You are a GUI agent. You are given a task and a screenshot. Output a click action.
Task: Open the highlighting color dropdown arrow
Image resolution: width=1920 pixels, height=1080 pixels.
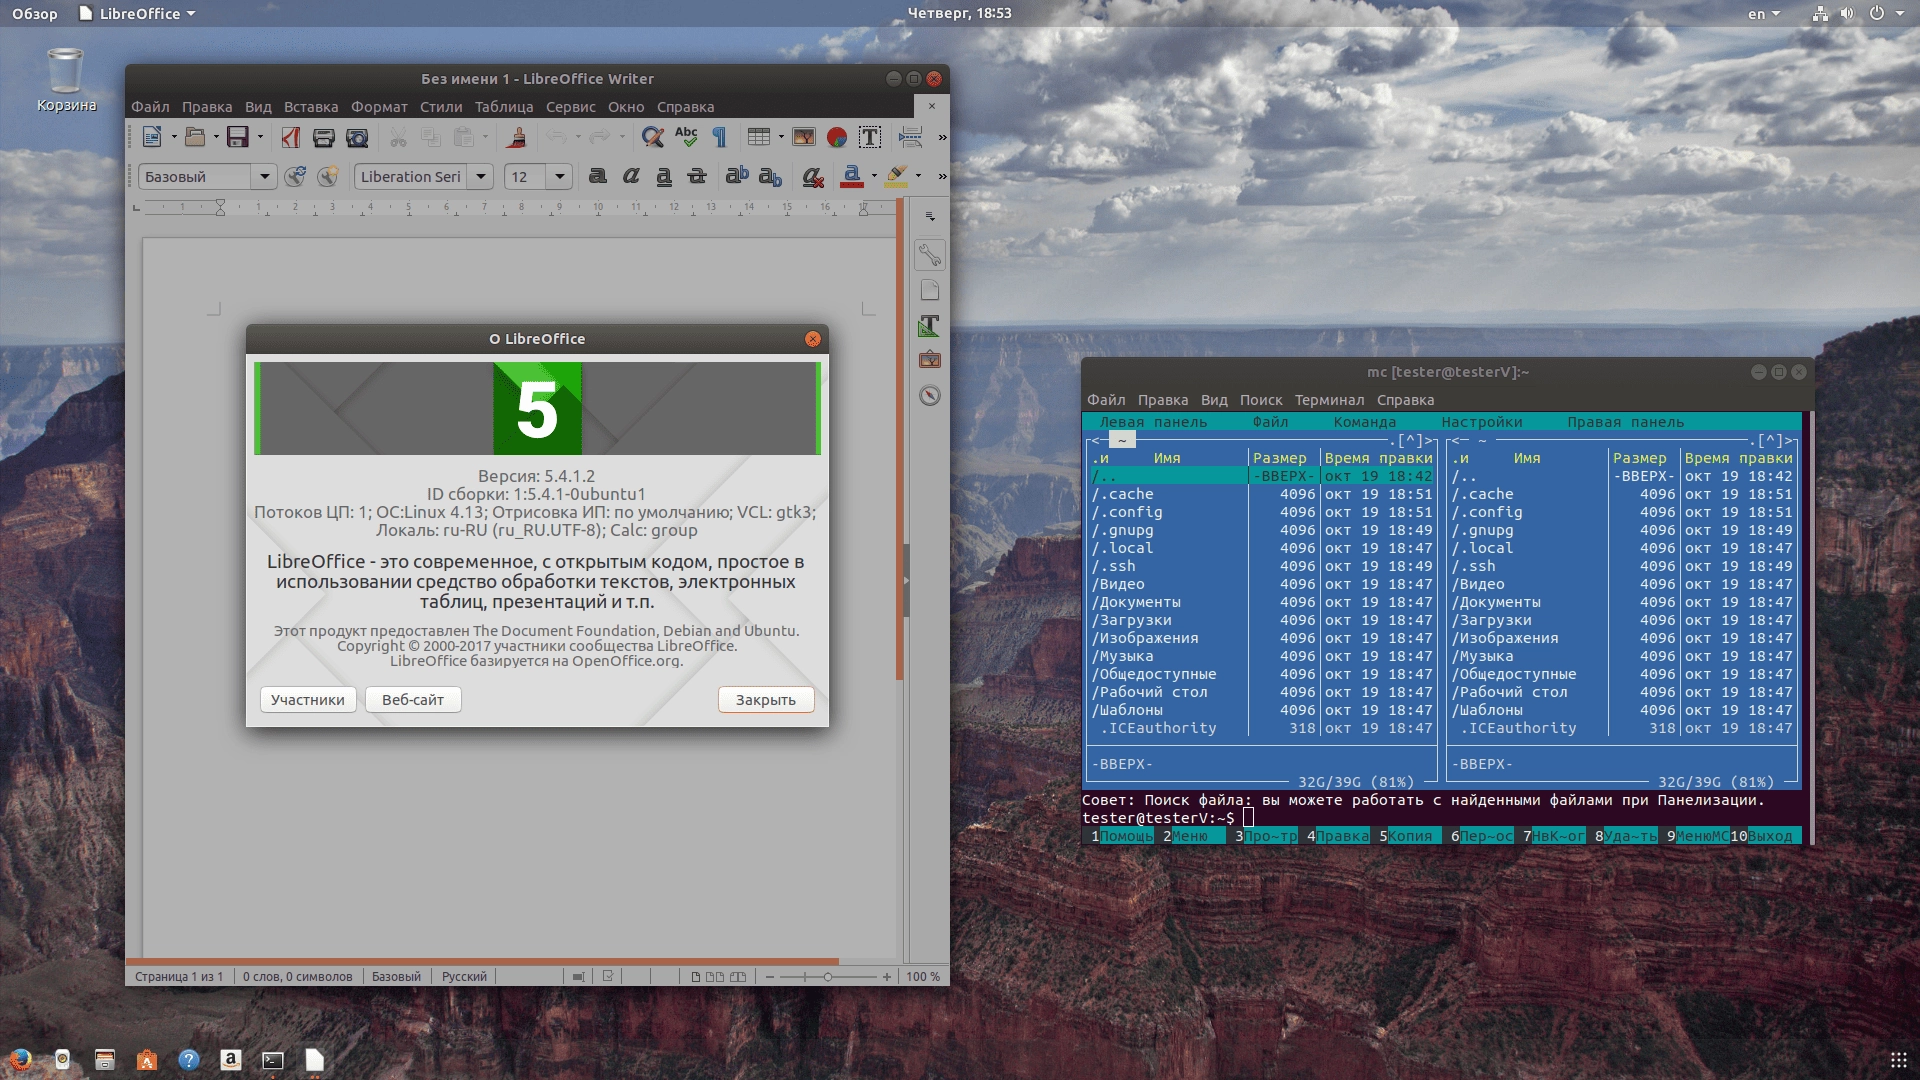click(918, 177)
